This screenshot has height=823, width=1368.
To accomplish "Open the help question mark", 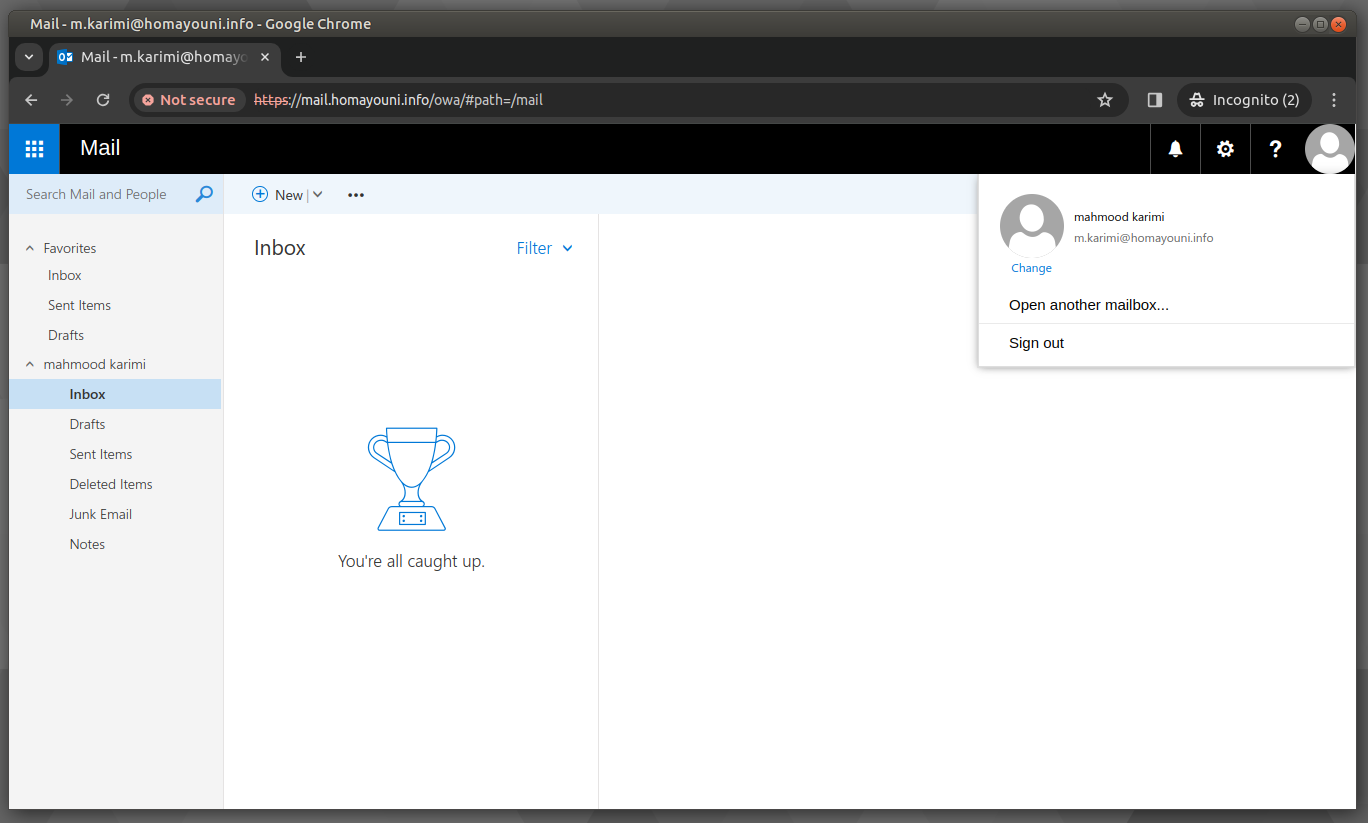I will tap(1275, 149).
